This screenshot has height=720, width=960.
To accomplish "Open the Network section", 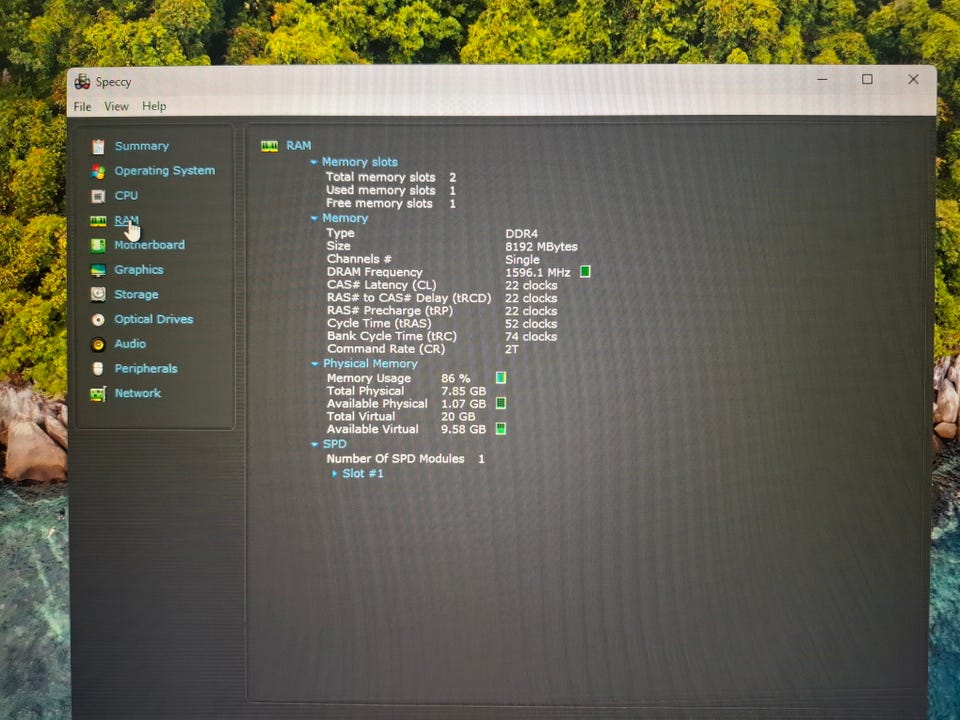I will (138, 393).
